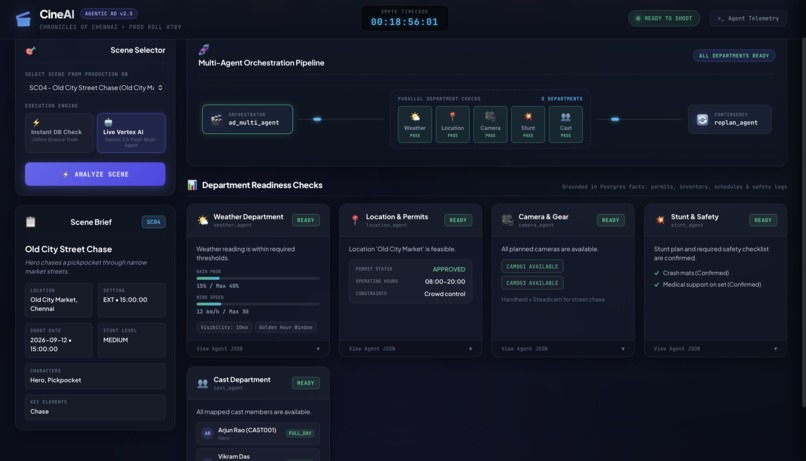Click the APPROVED permit status value
This screenshot has height=461, width=806.
coord(449,269)
